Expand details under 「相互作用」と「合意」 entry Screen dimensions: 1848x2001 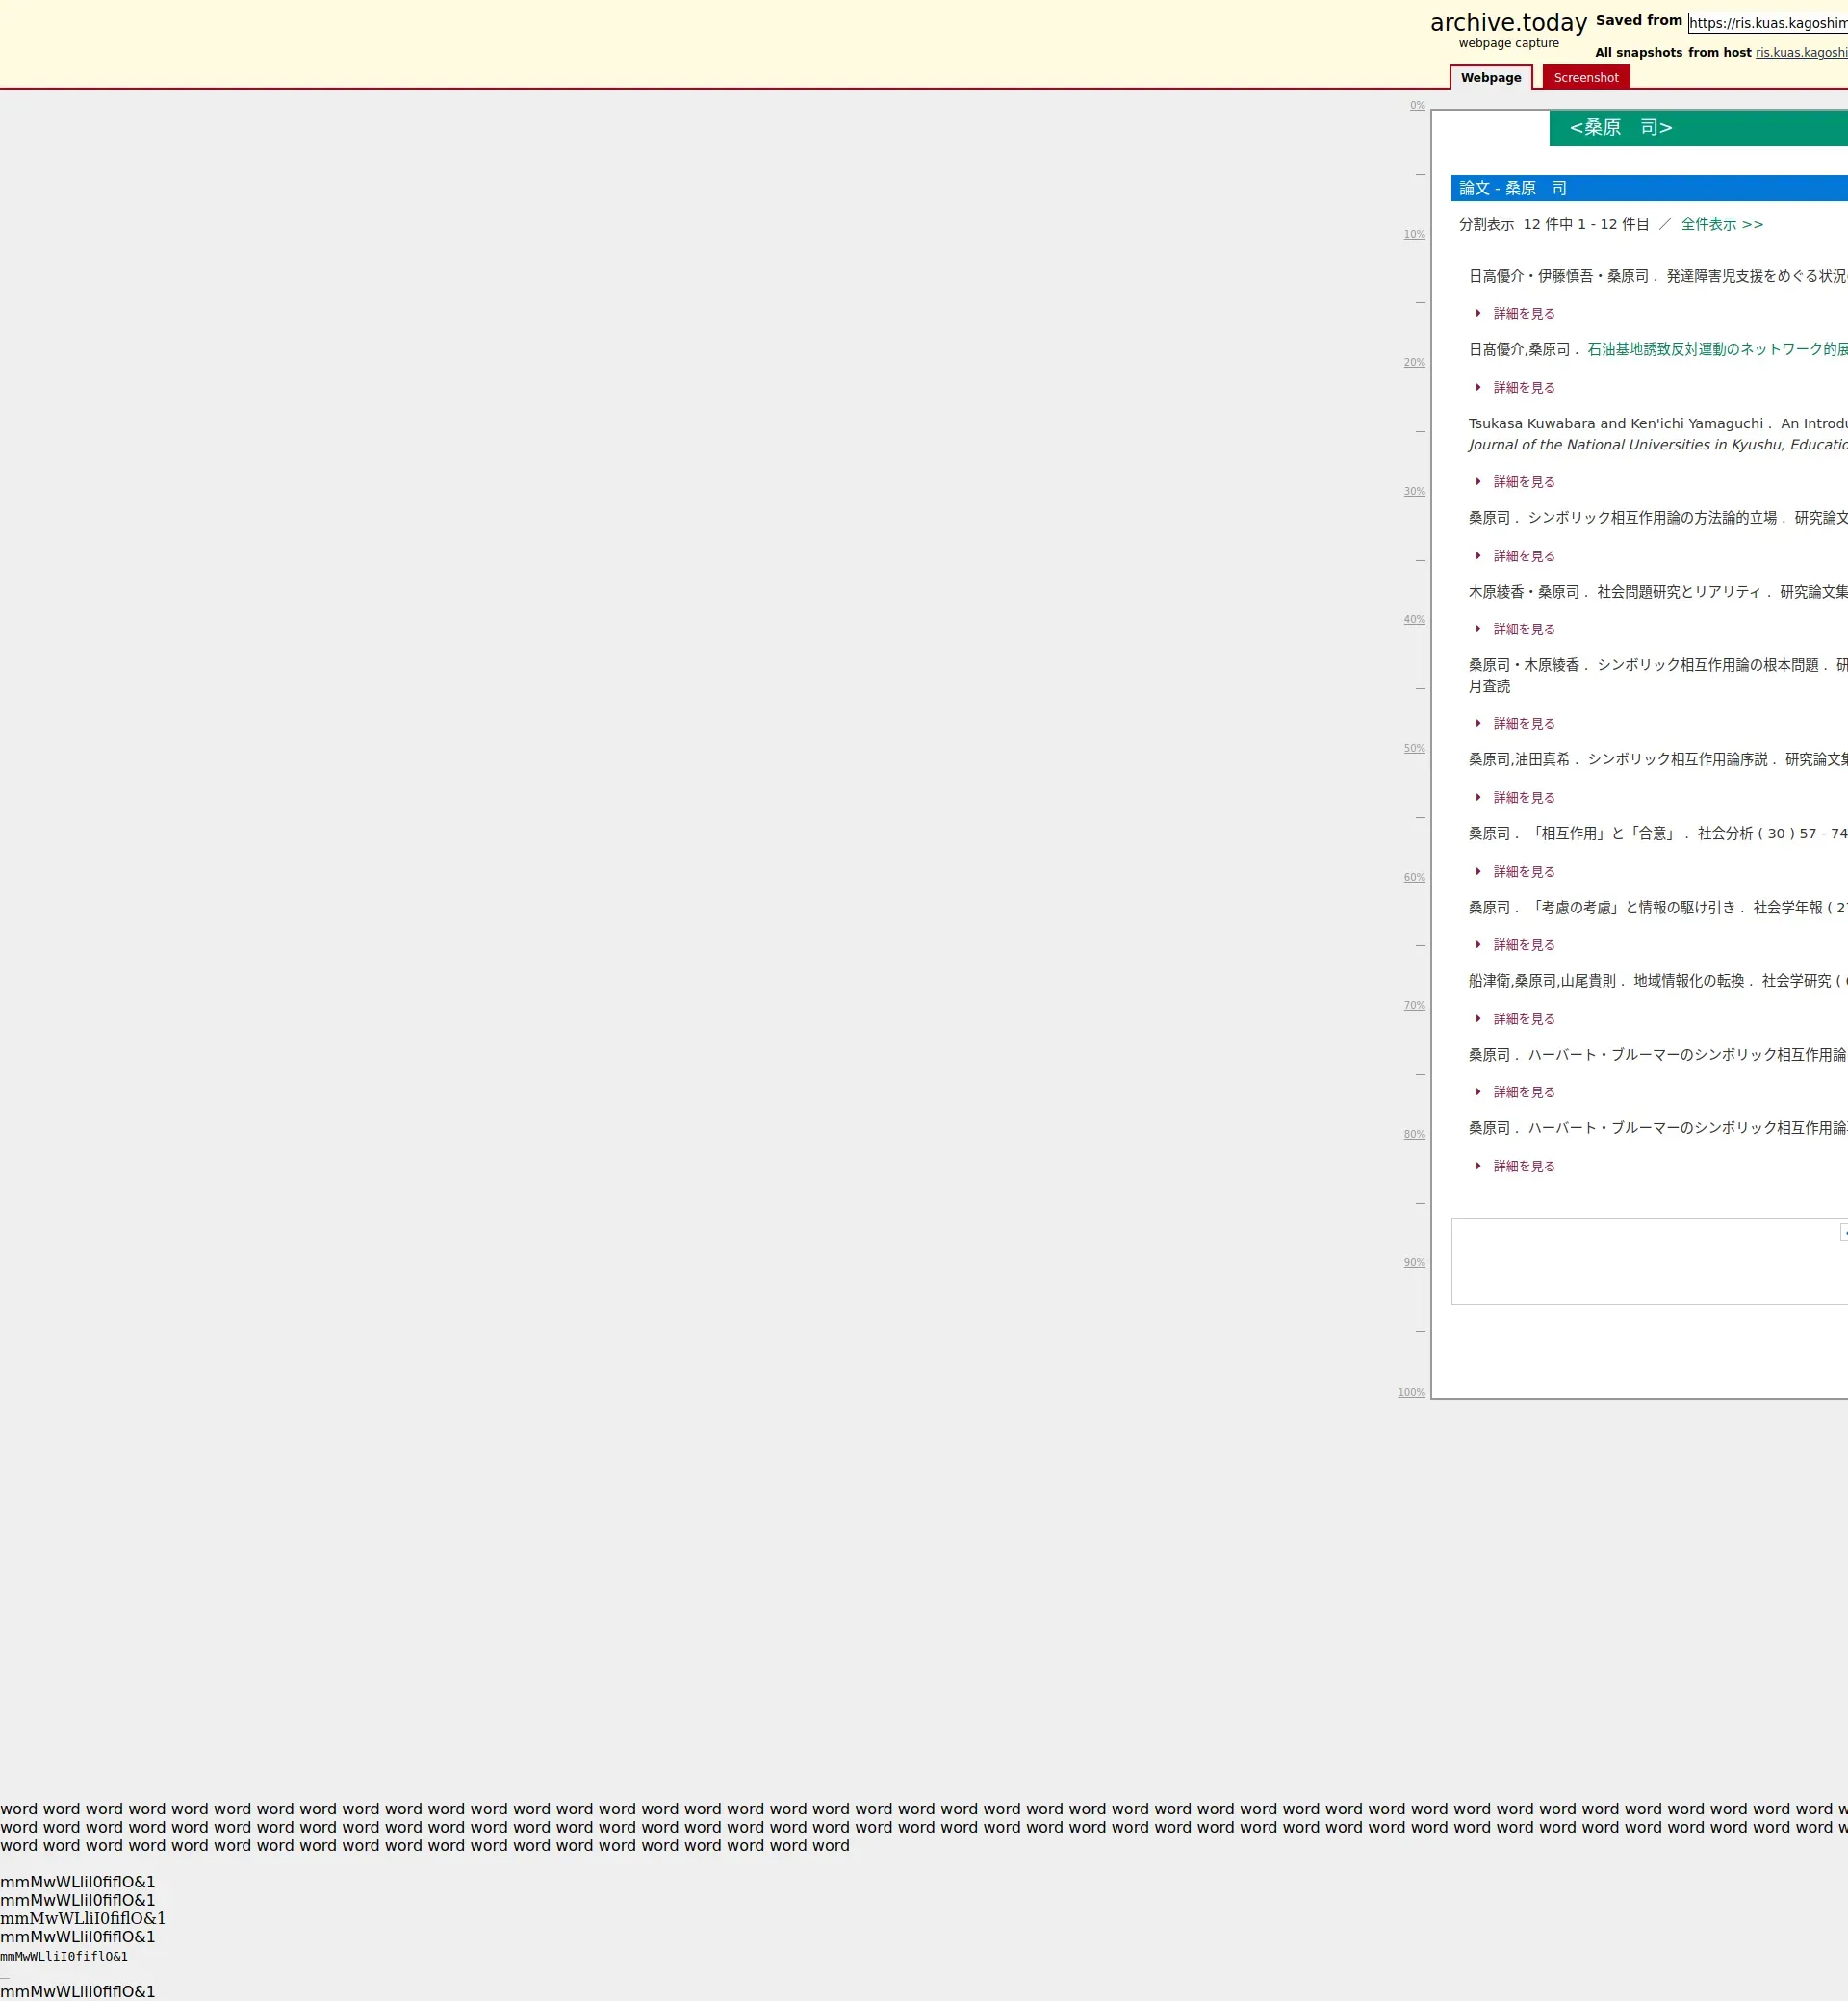(1523, 872)
